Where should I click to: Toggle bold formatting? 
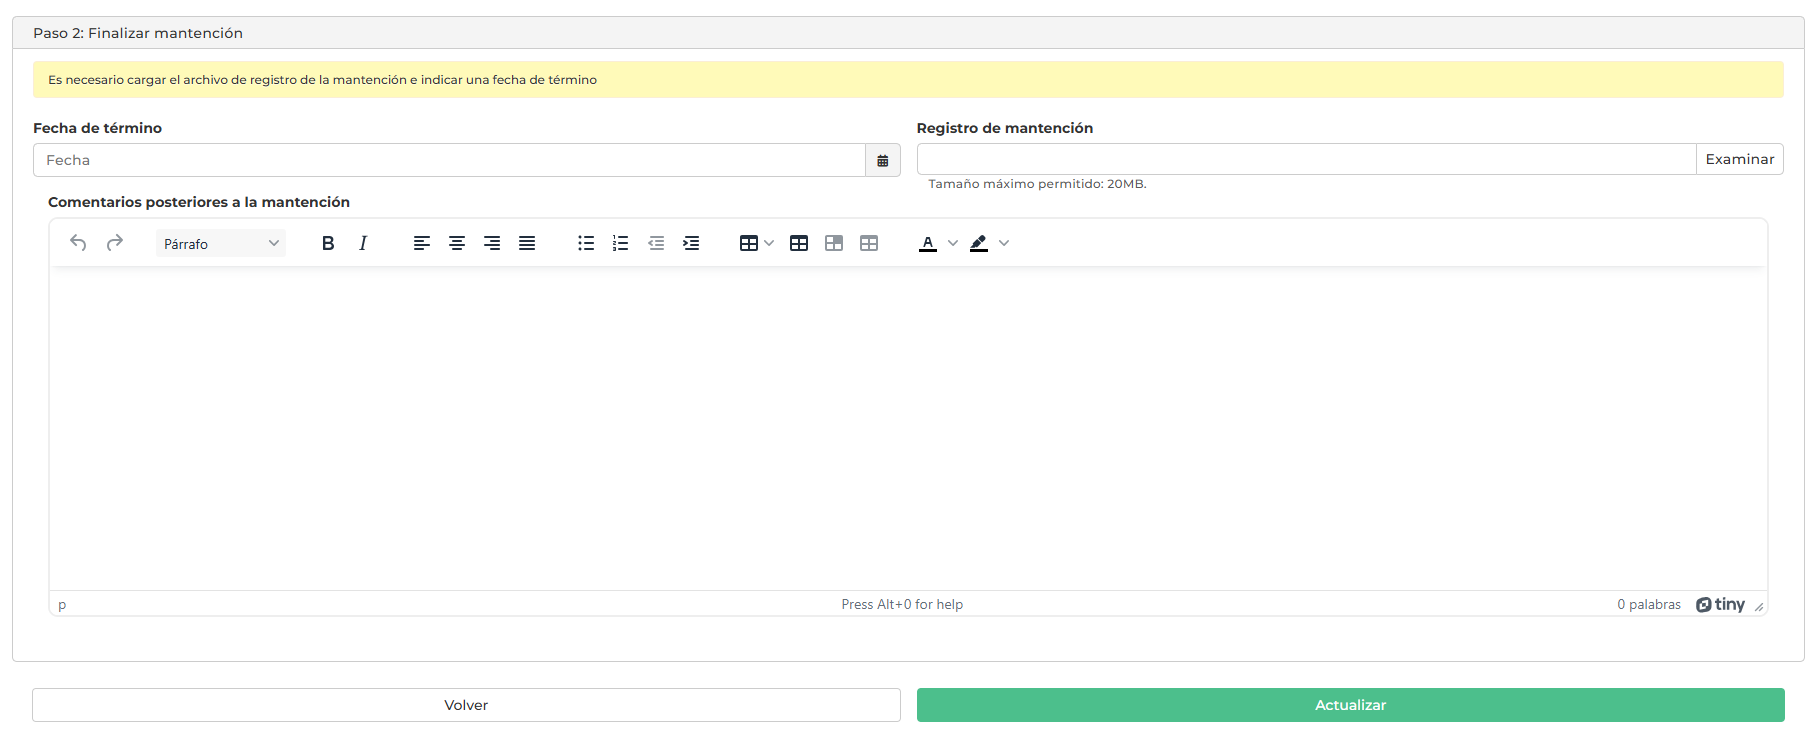click(327, 243)
